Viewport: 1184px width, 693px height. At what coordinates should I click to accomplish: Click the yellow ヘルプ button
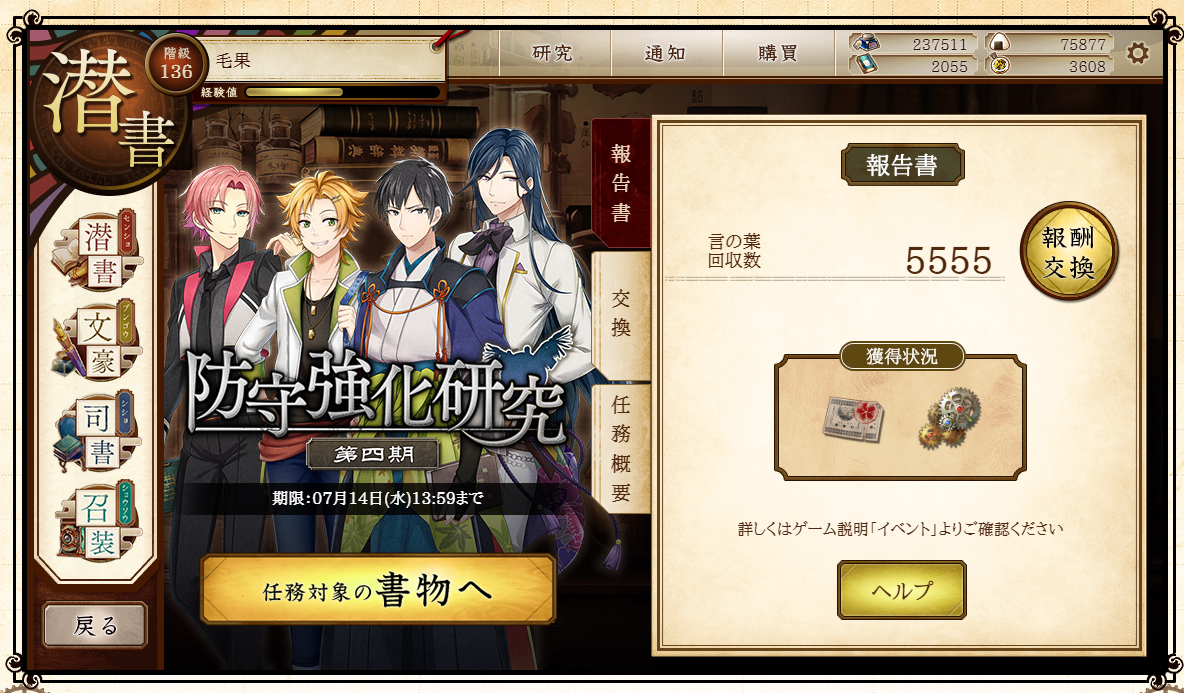click(902, 590)
